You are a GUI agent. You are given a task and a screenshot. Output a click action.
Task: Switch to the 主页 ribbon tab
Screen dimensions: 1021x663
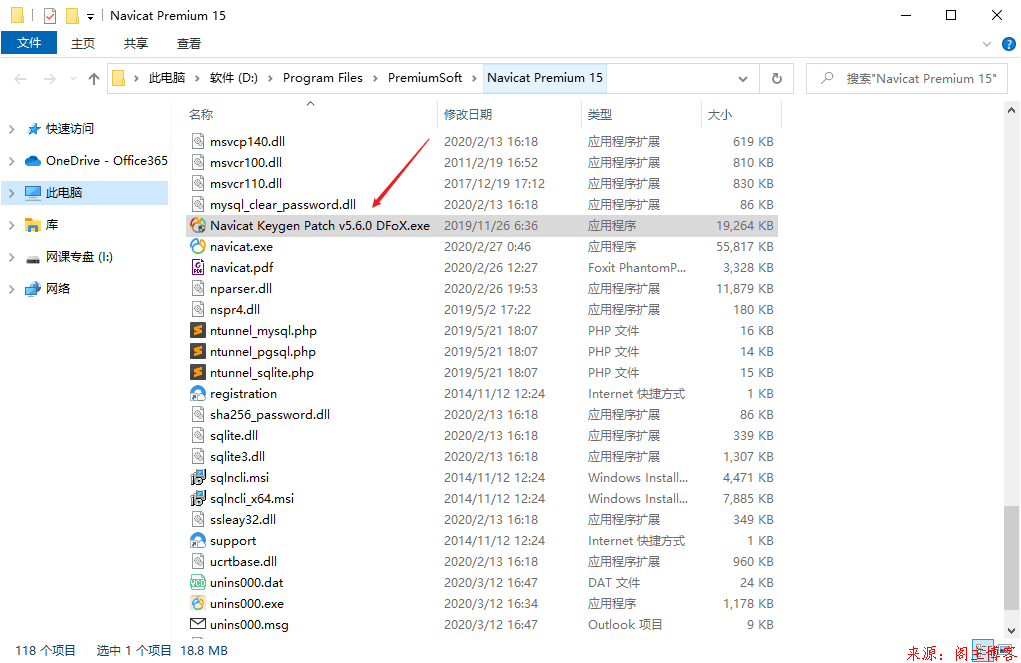[x=83, y=44]
